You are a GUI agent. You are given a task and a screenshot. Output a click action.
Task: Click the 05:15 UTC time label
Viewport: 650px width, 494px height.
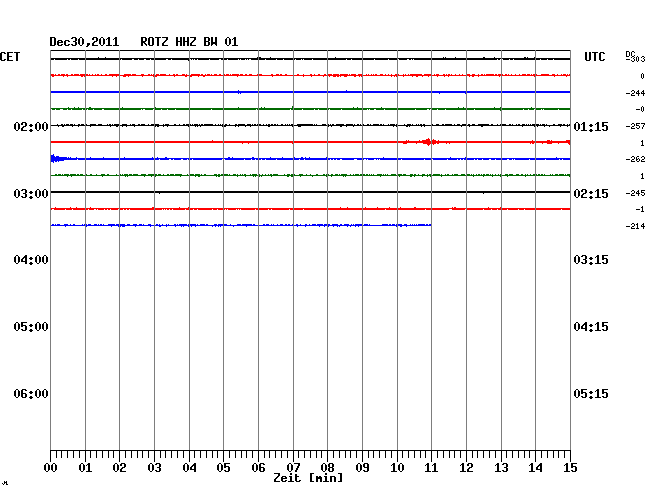click(x=591, y=394)
